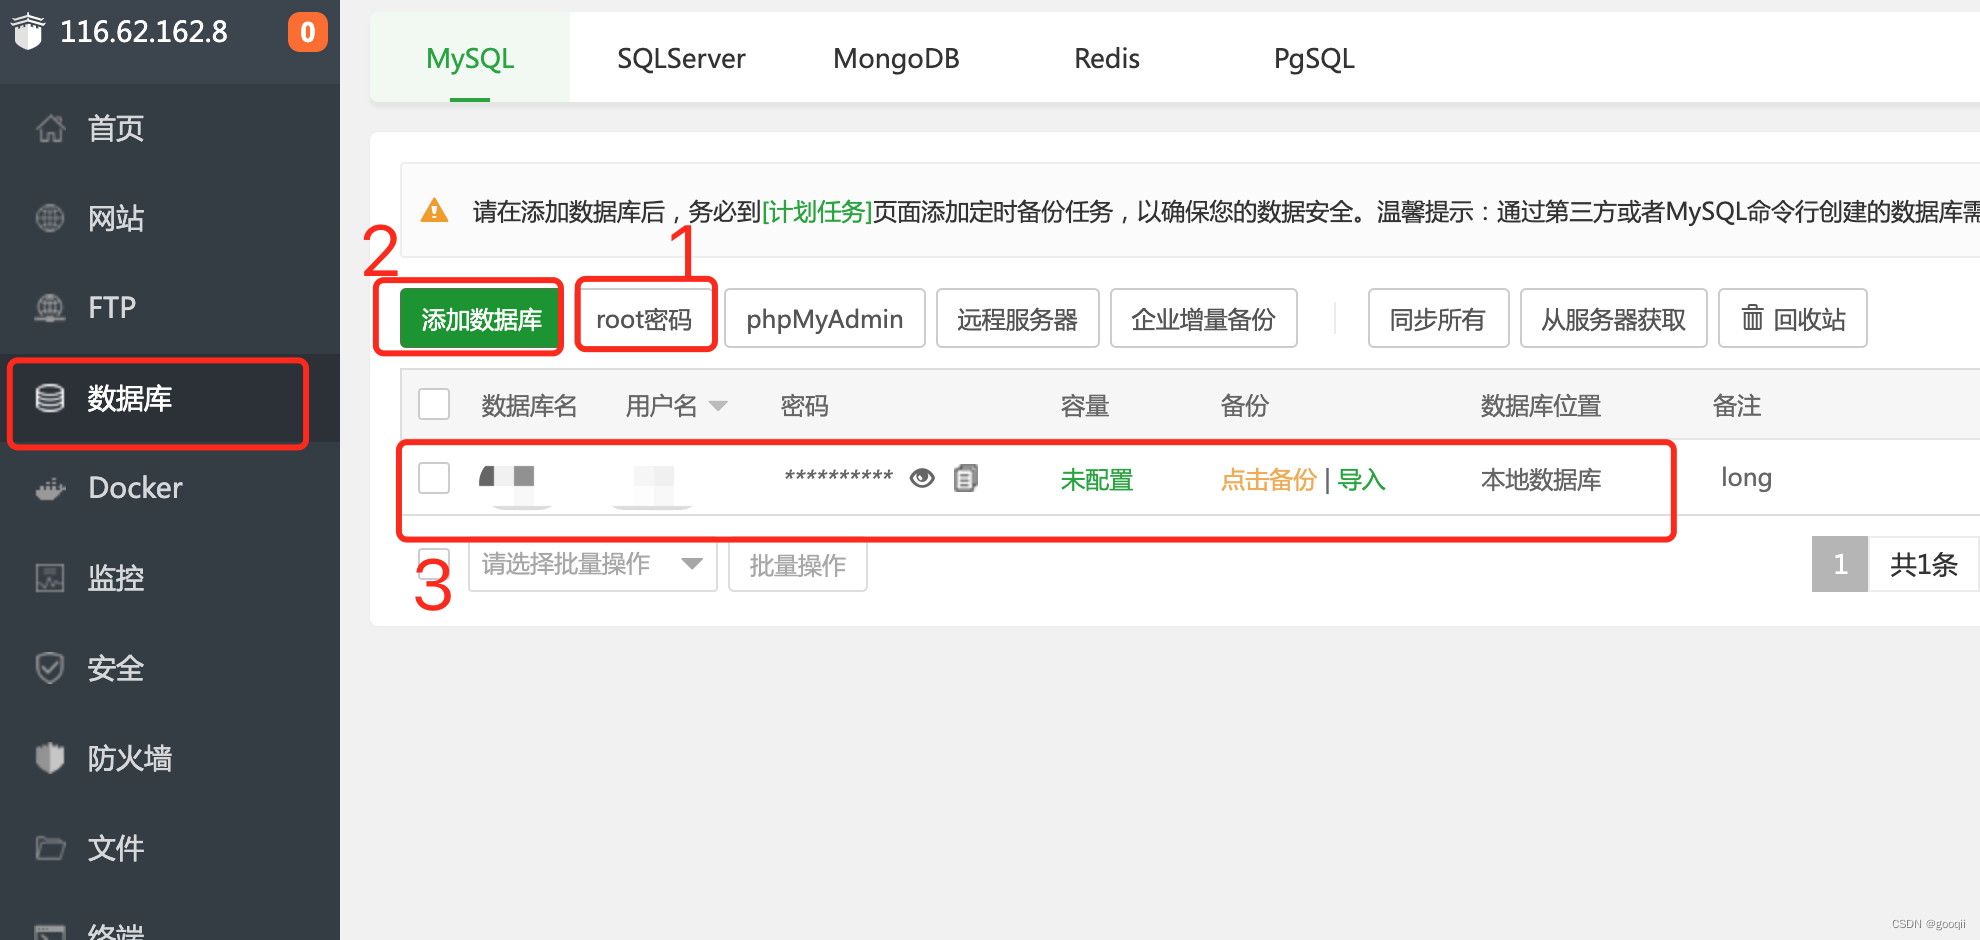Tick the checkbox of the long database row
This screenshot has width=1980, height=940.
pyautogui.click(x=434, y=478)
